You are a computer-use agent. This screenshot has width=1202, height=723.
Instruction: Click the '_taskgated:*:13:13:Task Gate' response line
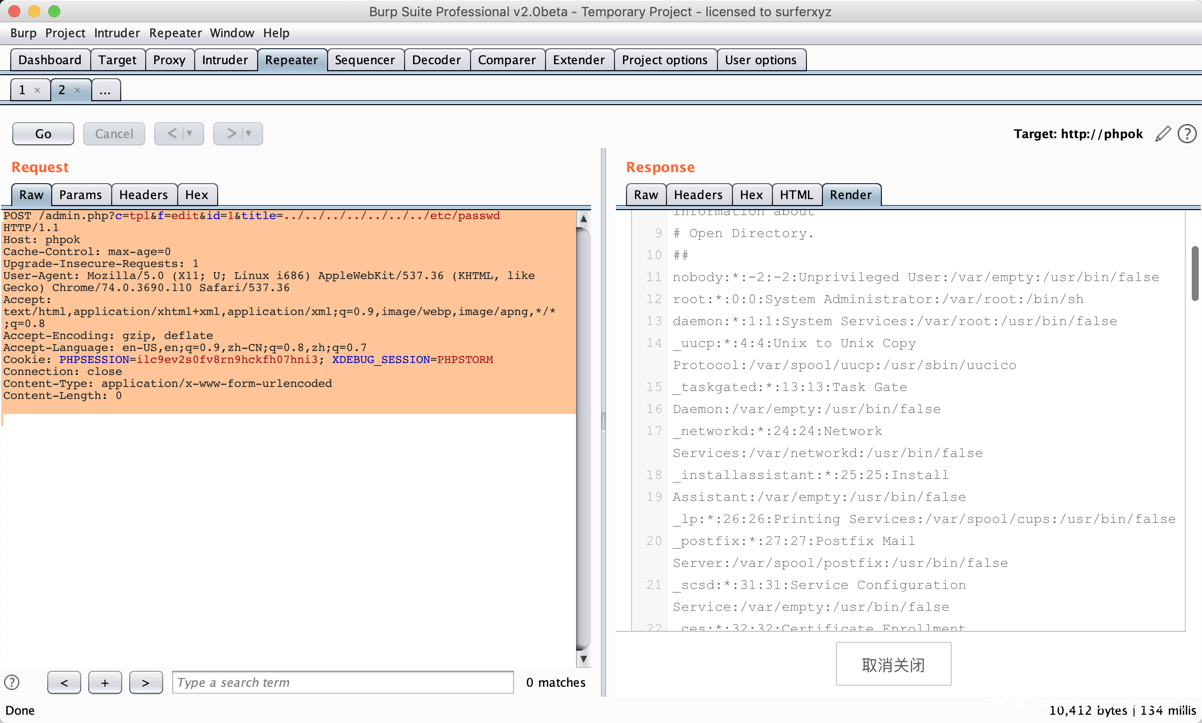[790, 387]
